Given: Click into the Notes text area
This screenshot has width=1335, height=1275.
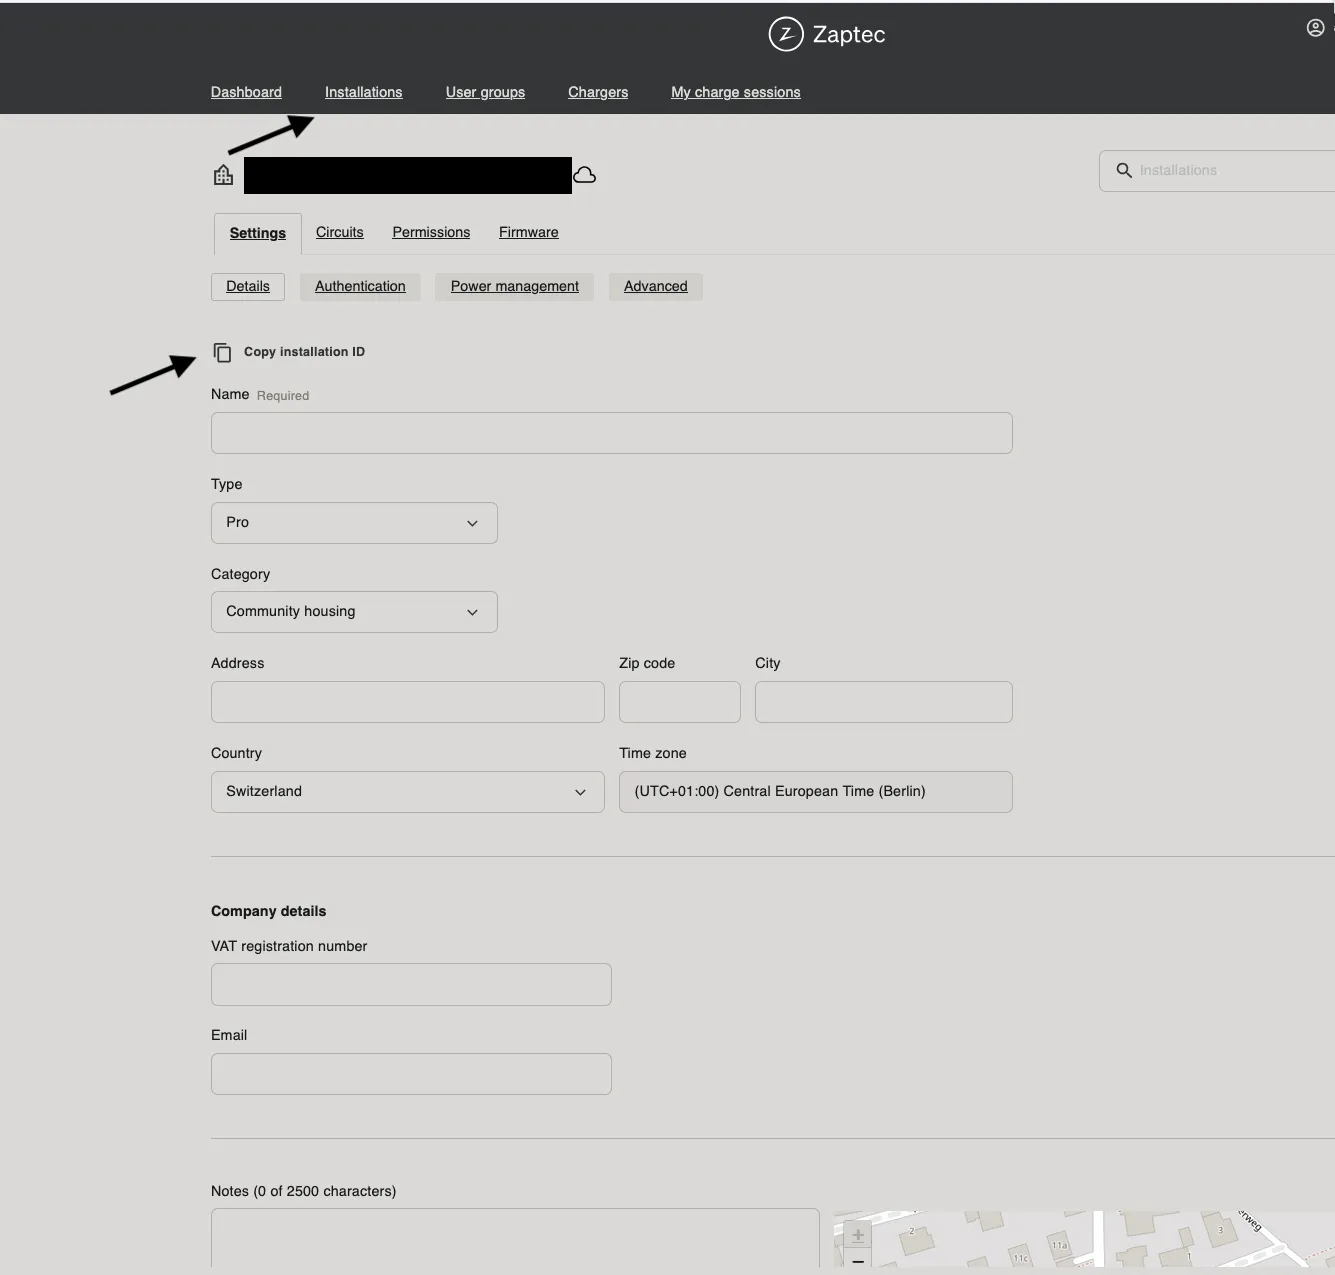Looking at the screenshot, I should (515, 1238).
